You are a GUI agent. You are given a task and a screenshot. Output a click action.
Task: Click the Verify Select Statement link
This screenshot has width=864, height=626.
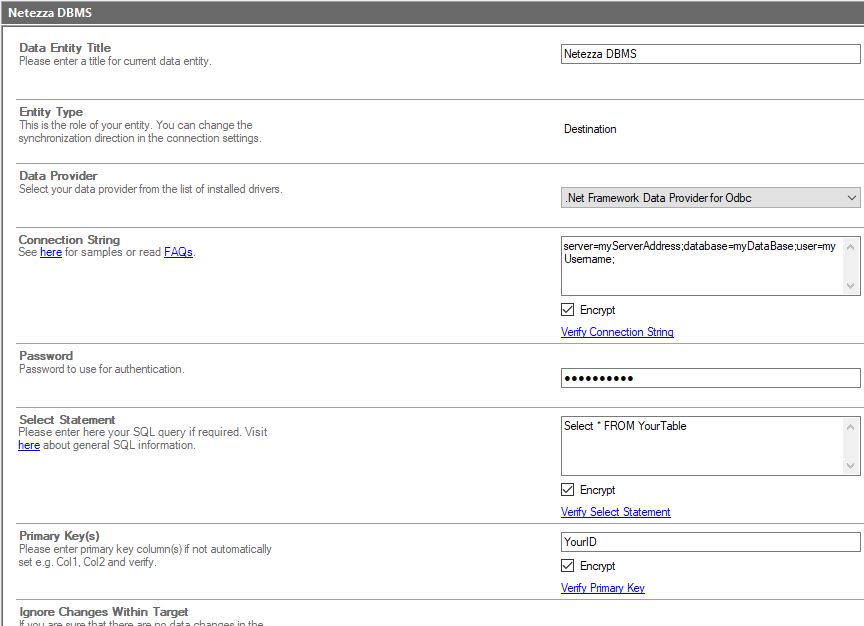(615, 512)
